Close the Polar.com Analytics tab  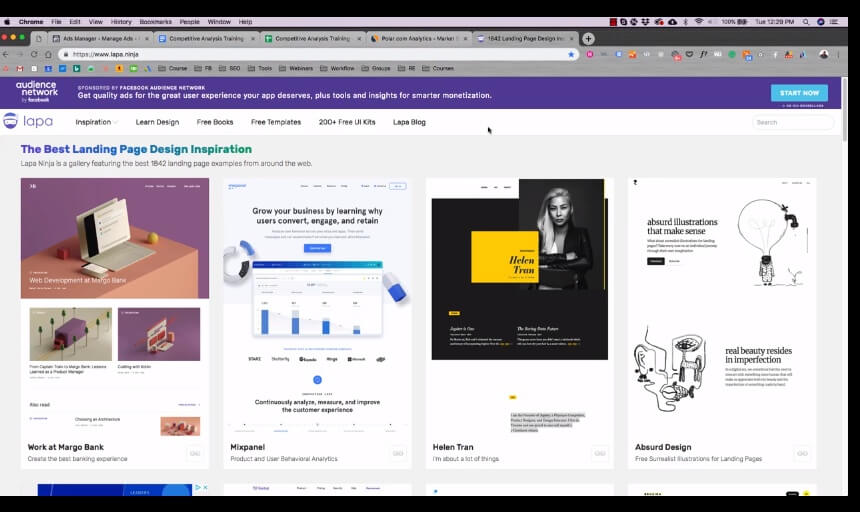[465, 38]
